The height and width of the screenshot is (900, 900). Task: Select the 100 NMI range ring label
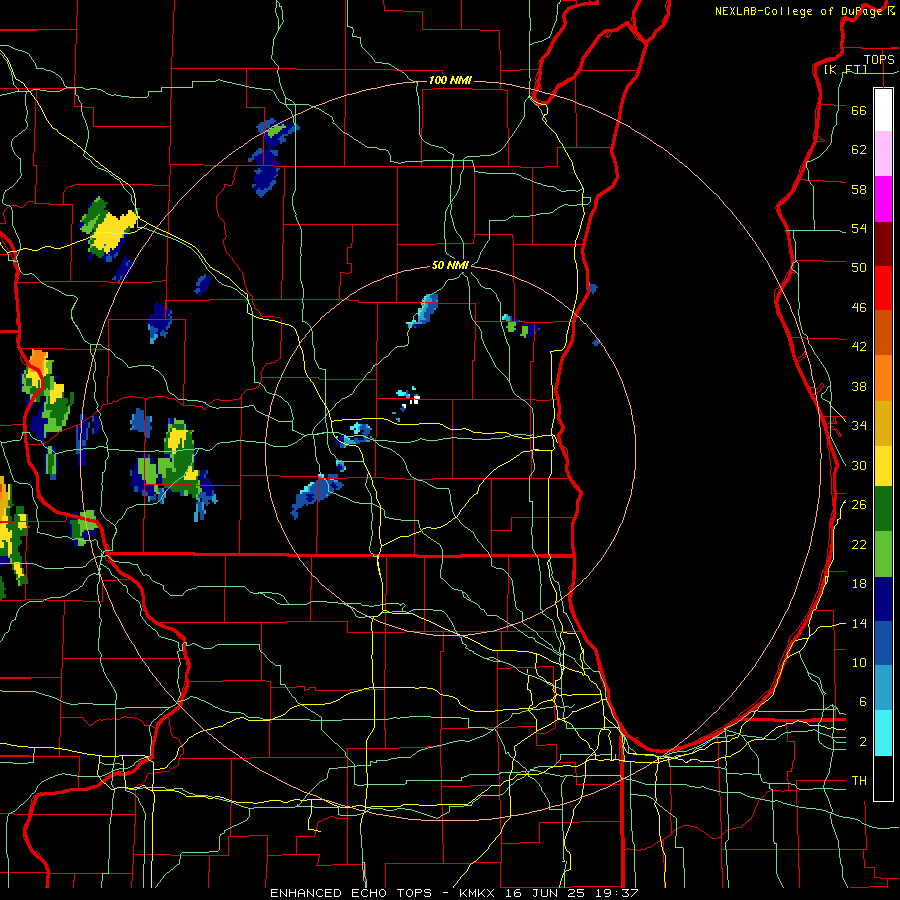click(x=450, y=80)
